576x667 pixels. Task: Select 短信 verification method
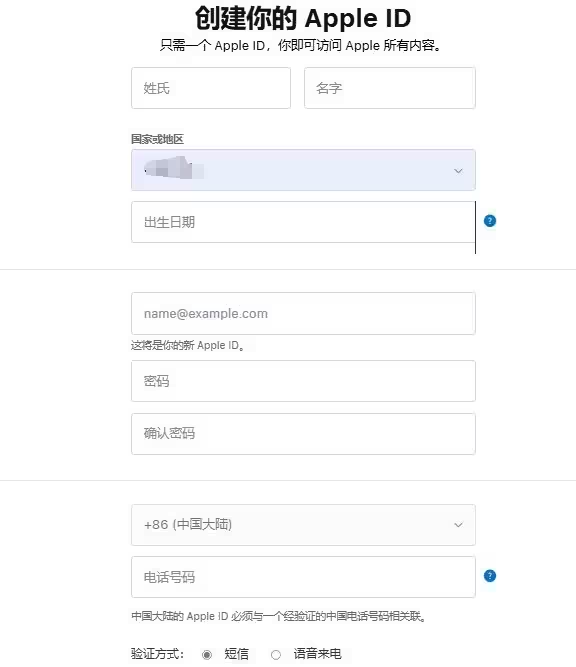point(207,655)
